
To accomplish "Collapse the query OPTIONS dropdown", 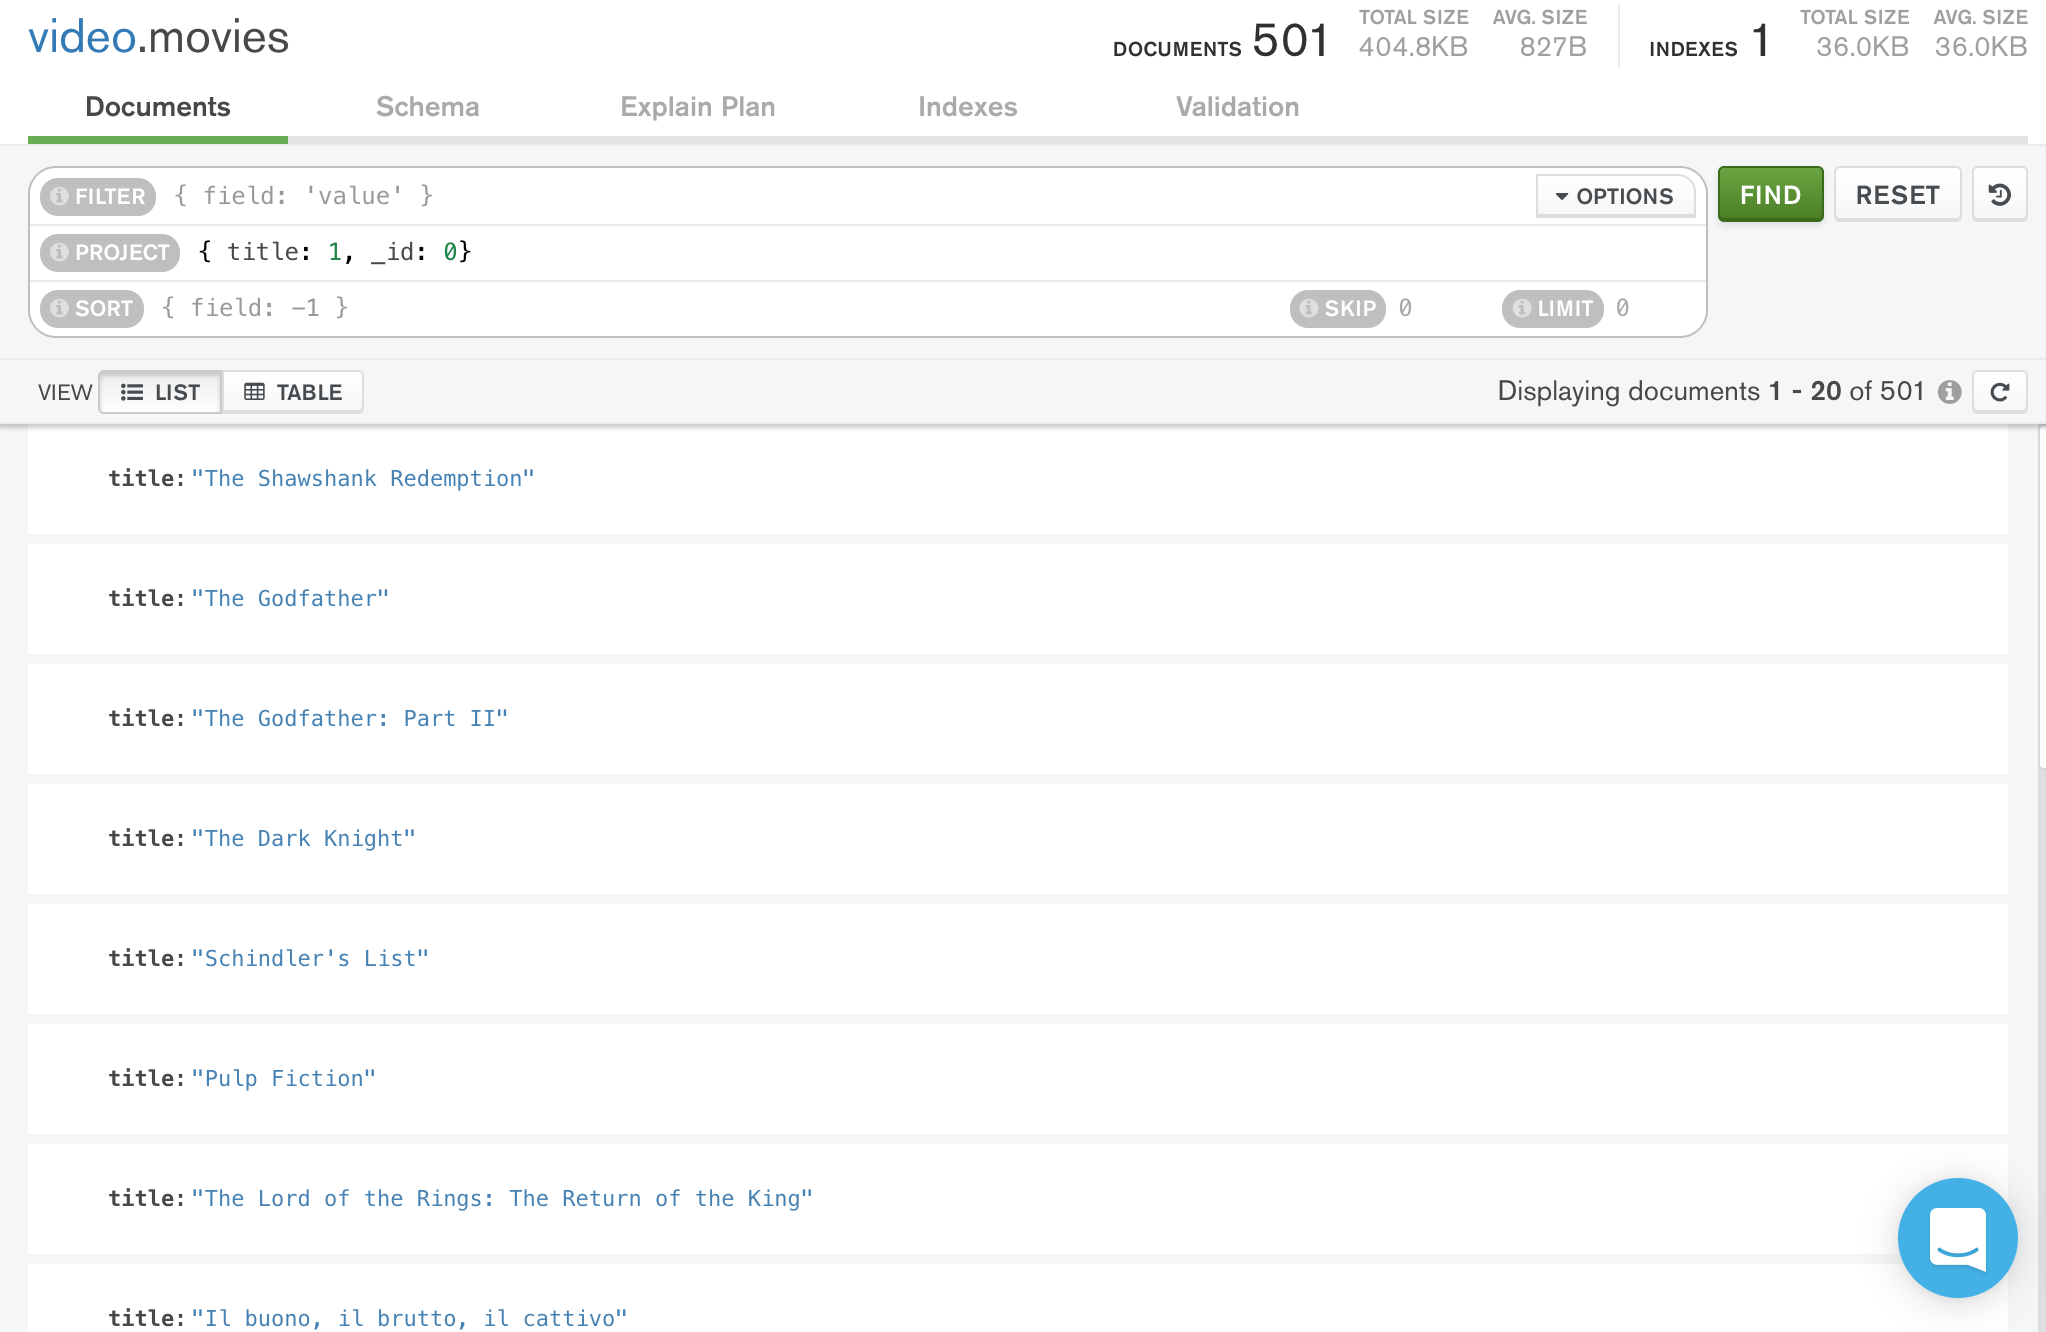I will (x=1615, y=196).
